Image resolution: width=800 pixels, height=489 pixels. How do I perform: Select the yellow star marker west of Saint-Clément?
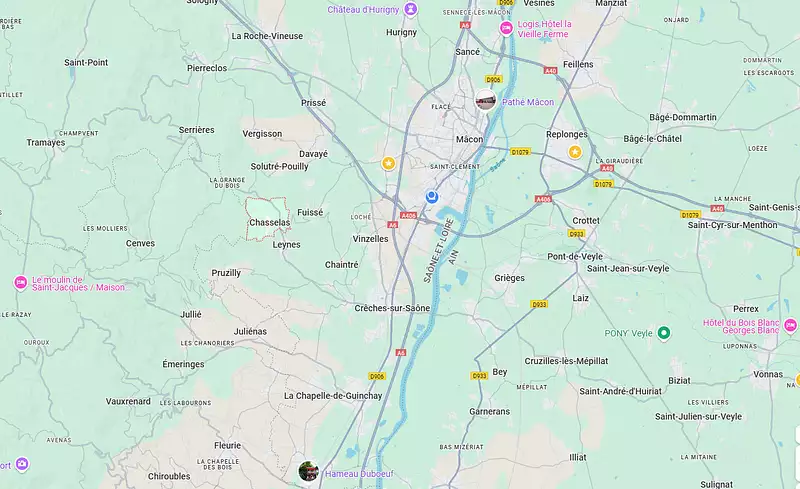[388, 163]
